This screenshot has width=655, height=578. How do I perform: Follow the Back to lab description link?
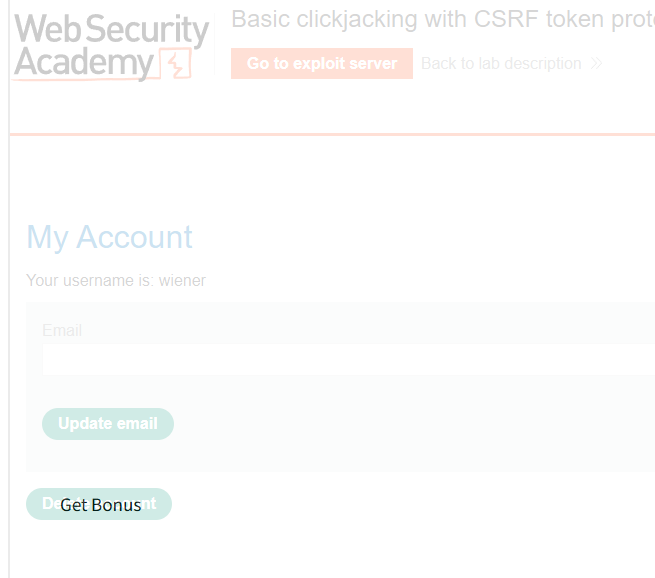pyautogui.click(x=501, y=63)
